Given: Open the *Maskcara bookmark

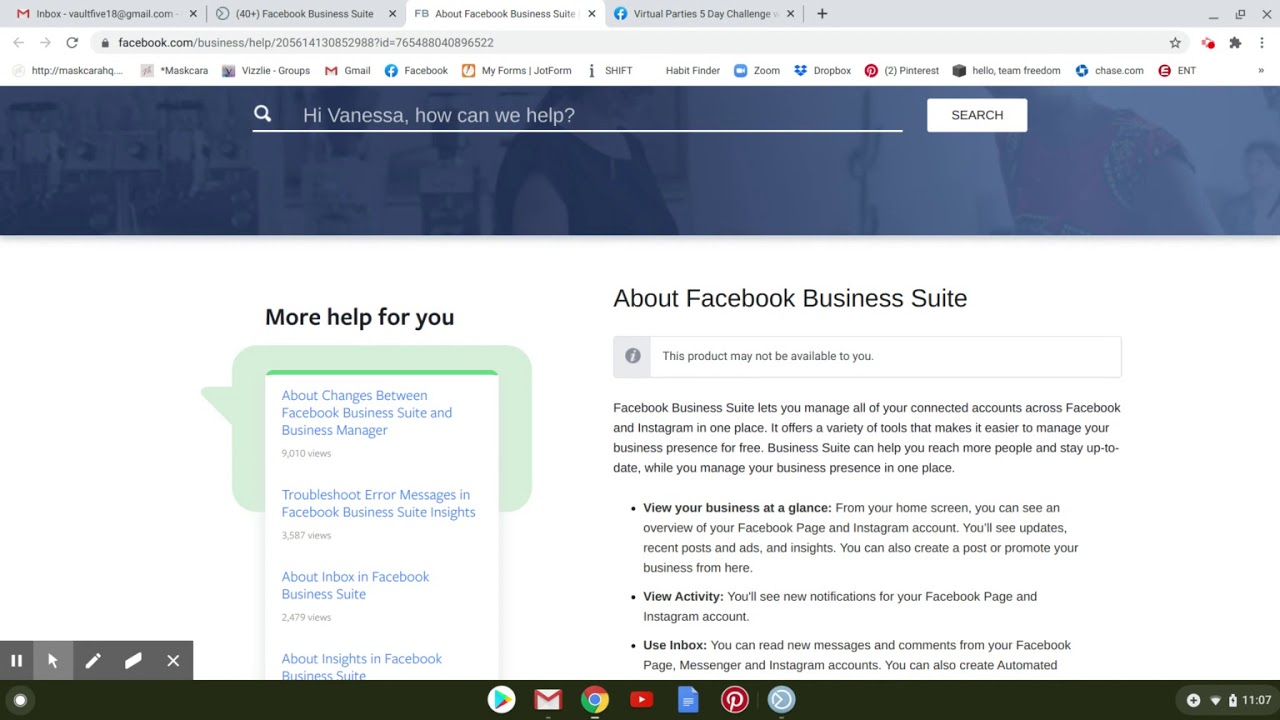Looking at the screenshot, I should coord(175,71).
